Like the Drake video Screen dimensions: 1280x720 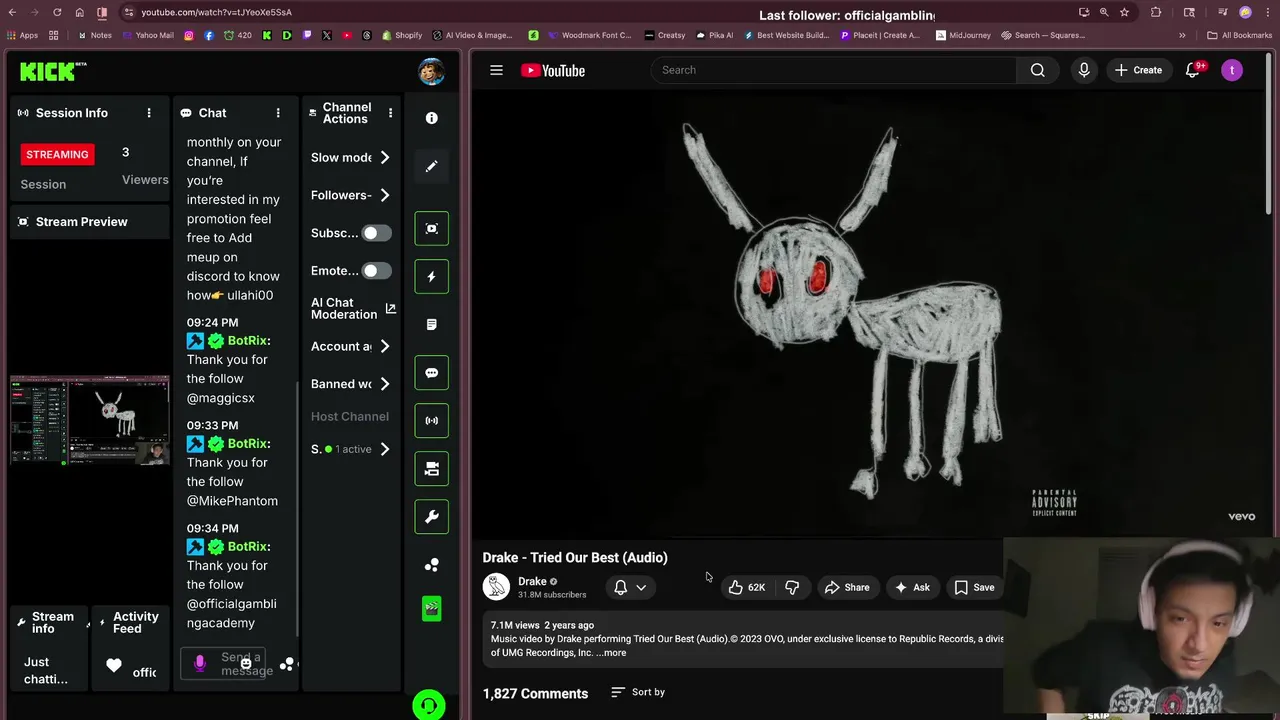[x=747, y=587]
